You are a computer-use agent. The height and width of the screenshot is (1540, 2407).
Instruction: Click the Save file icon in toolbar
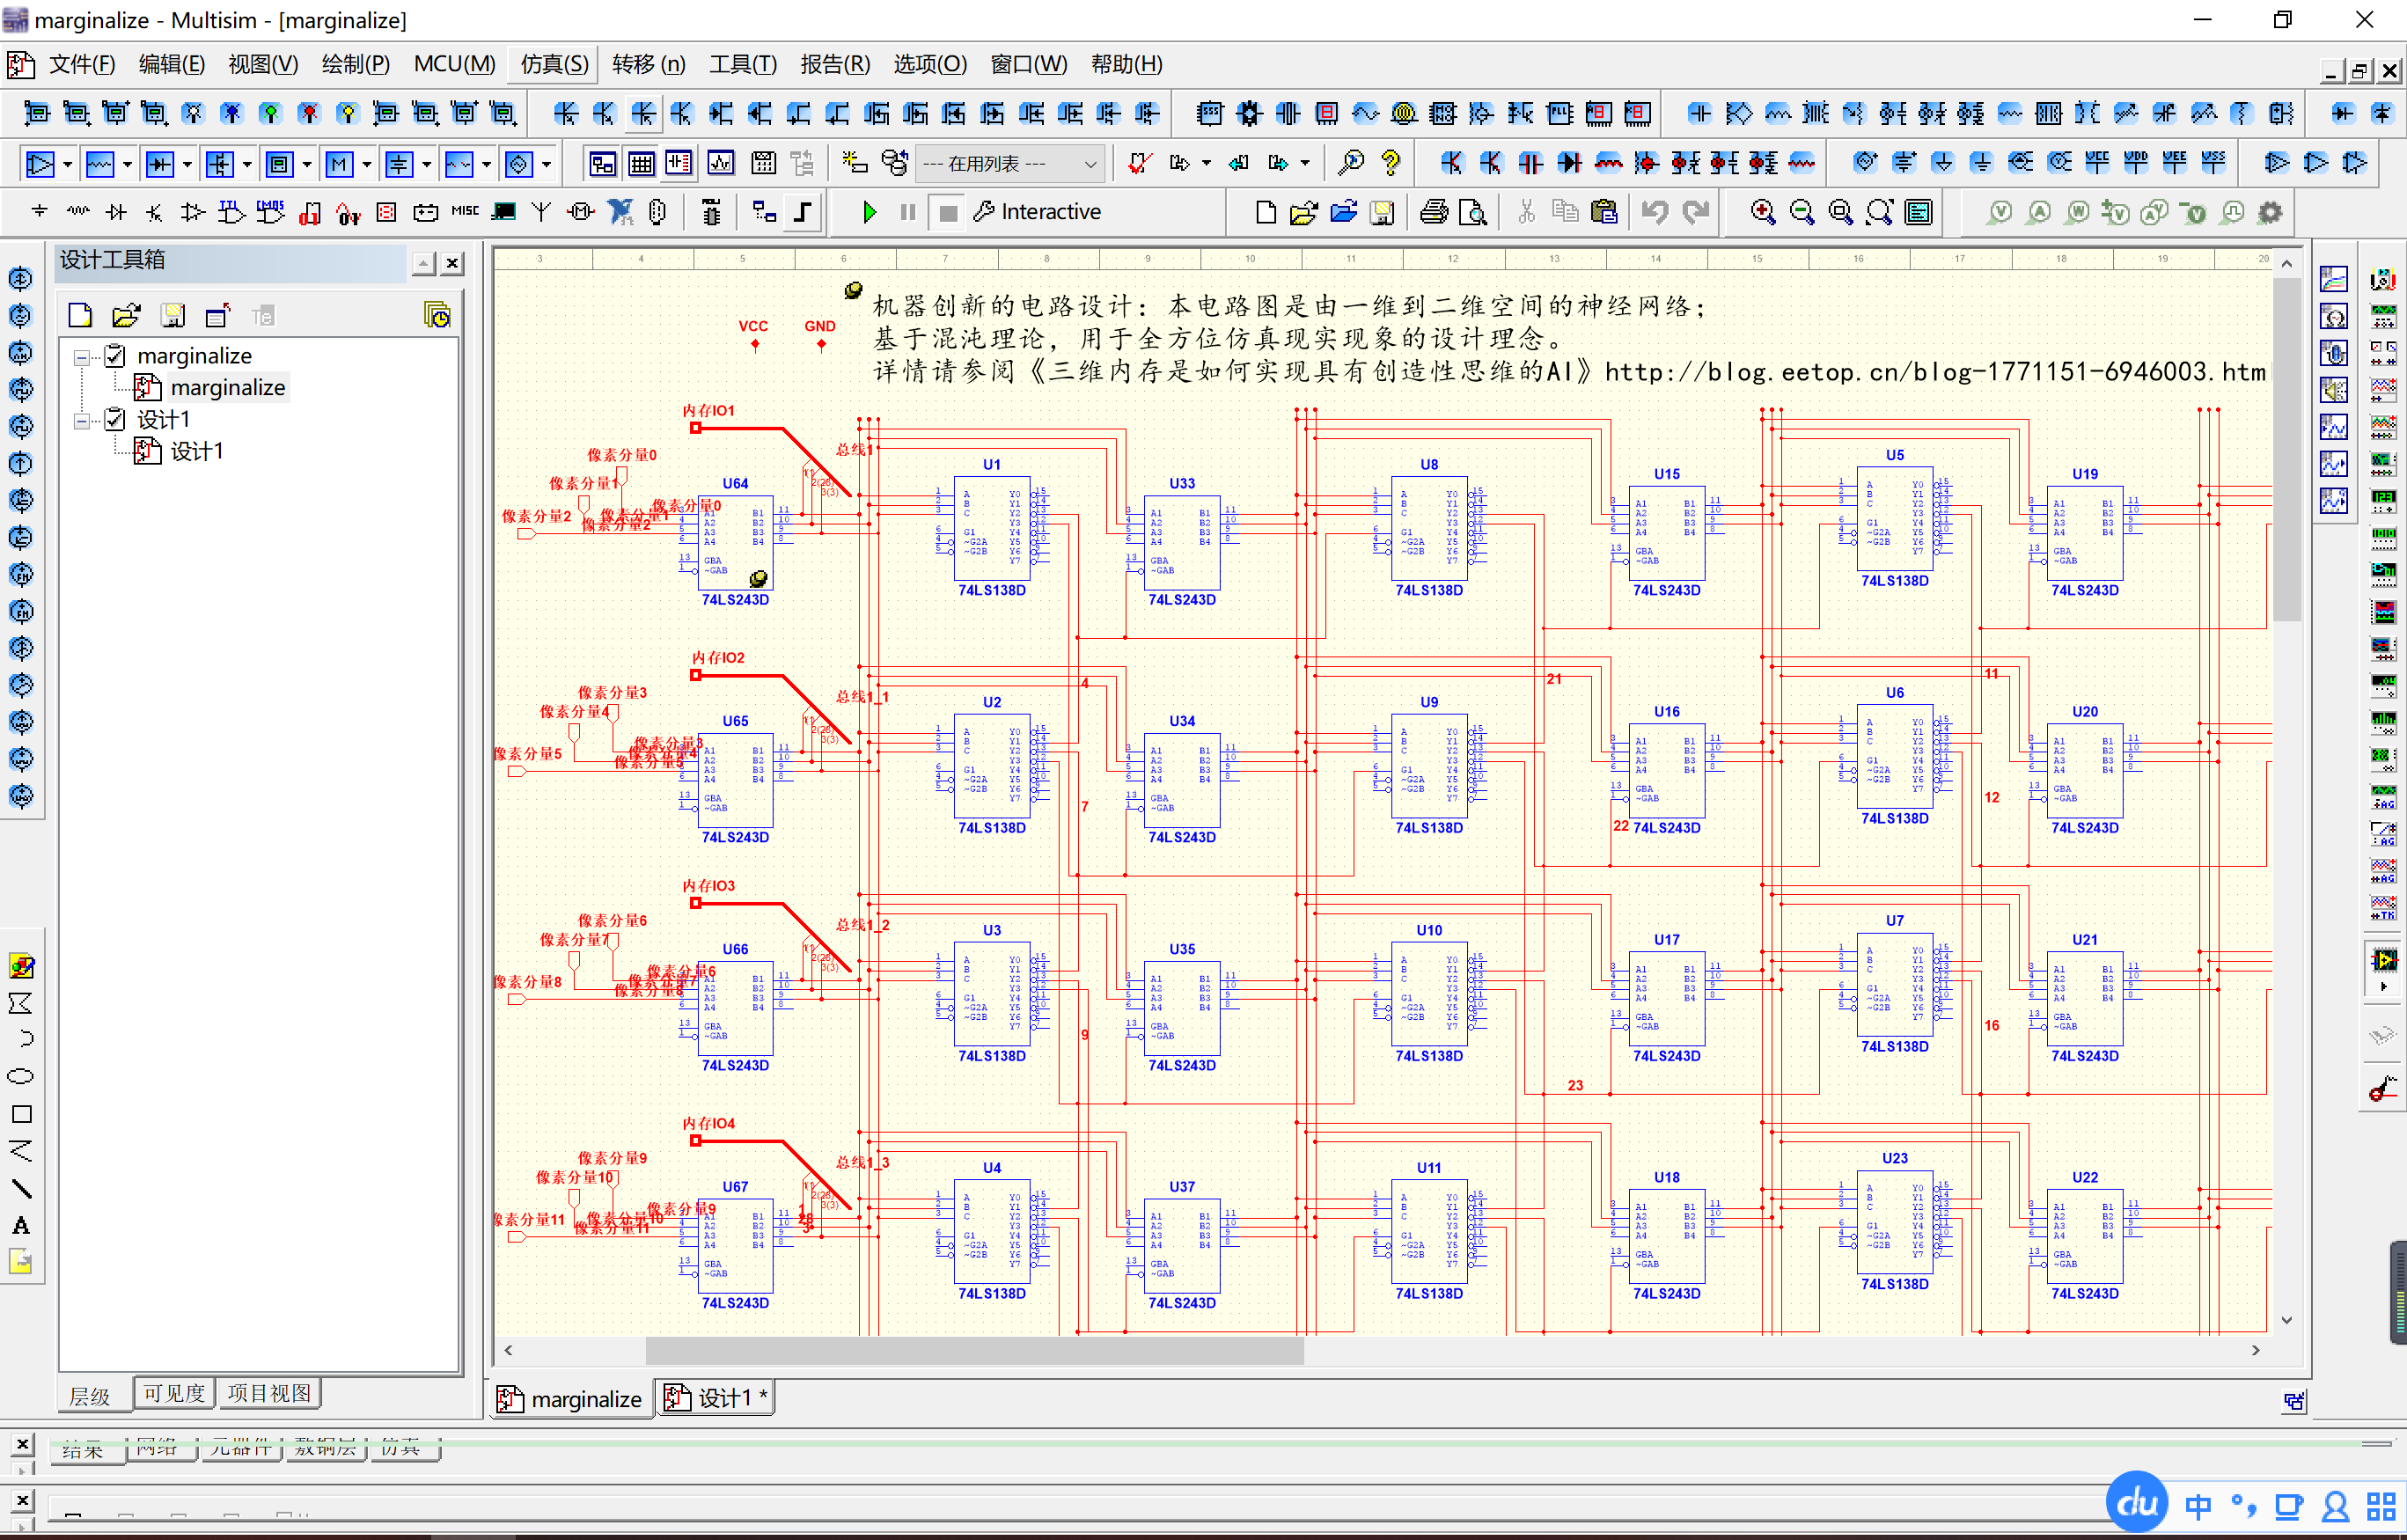click(x=1382, y=212)
